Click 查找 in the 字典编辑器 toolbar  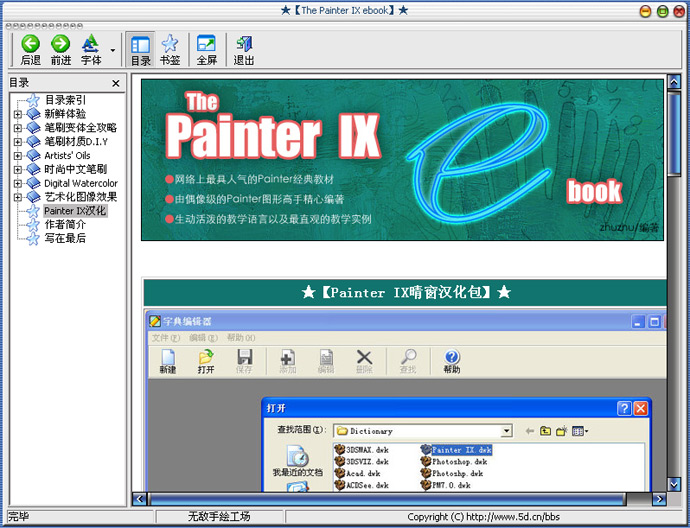click(x=408, y=362)
